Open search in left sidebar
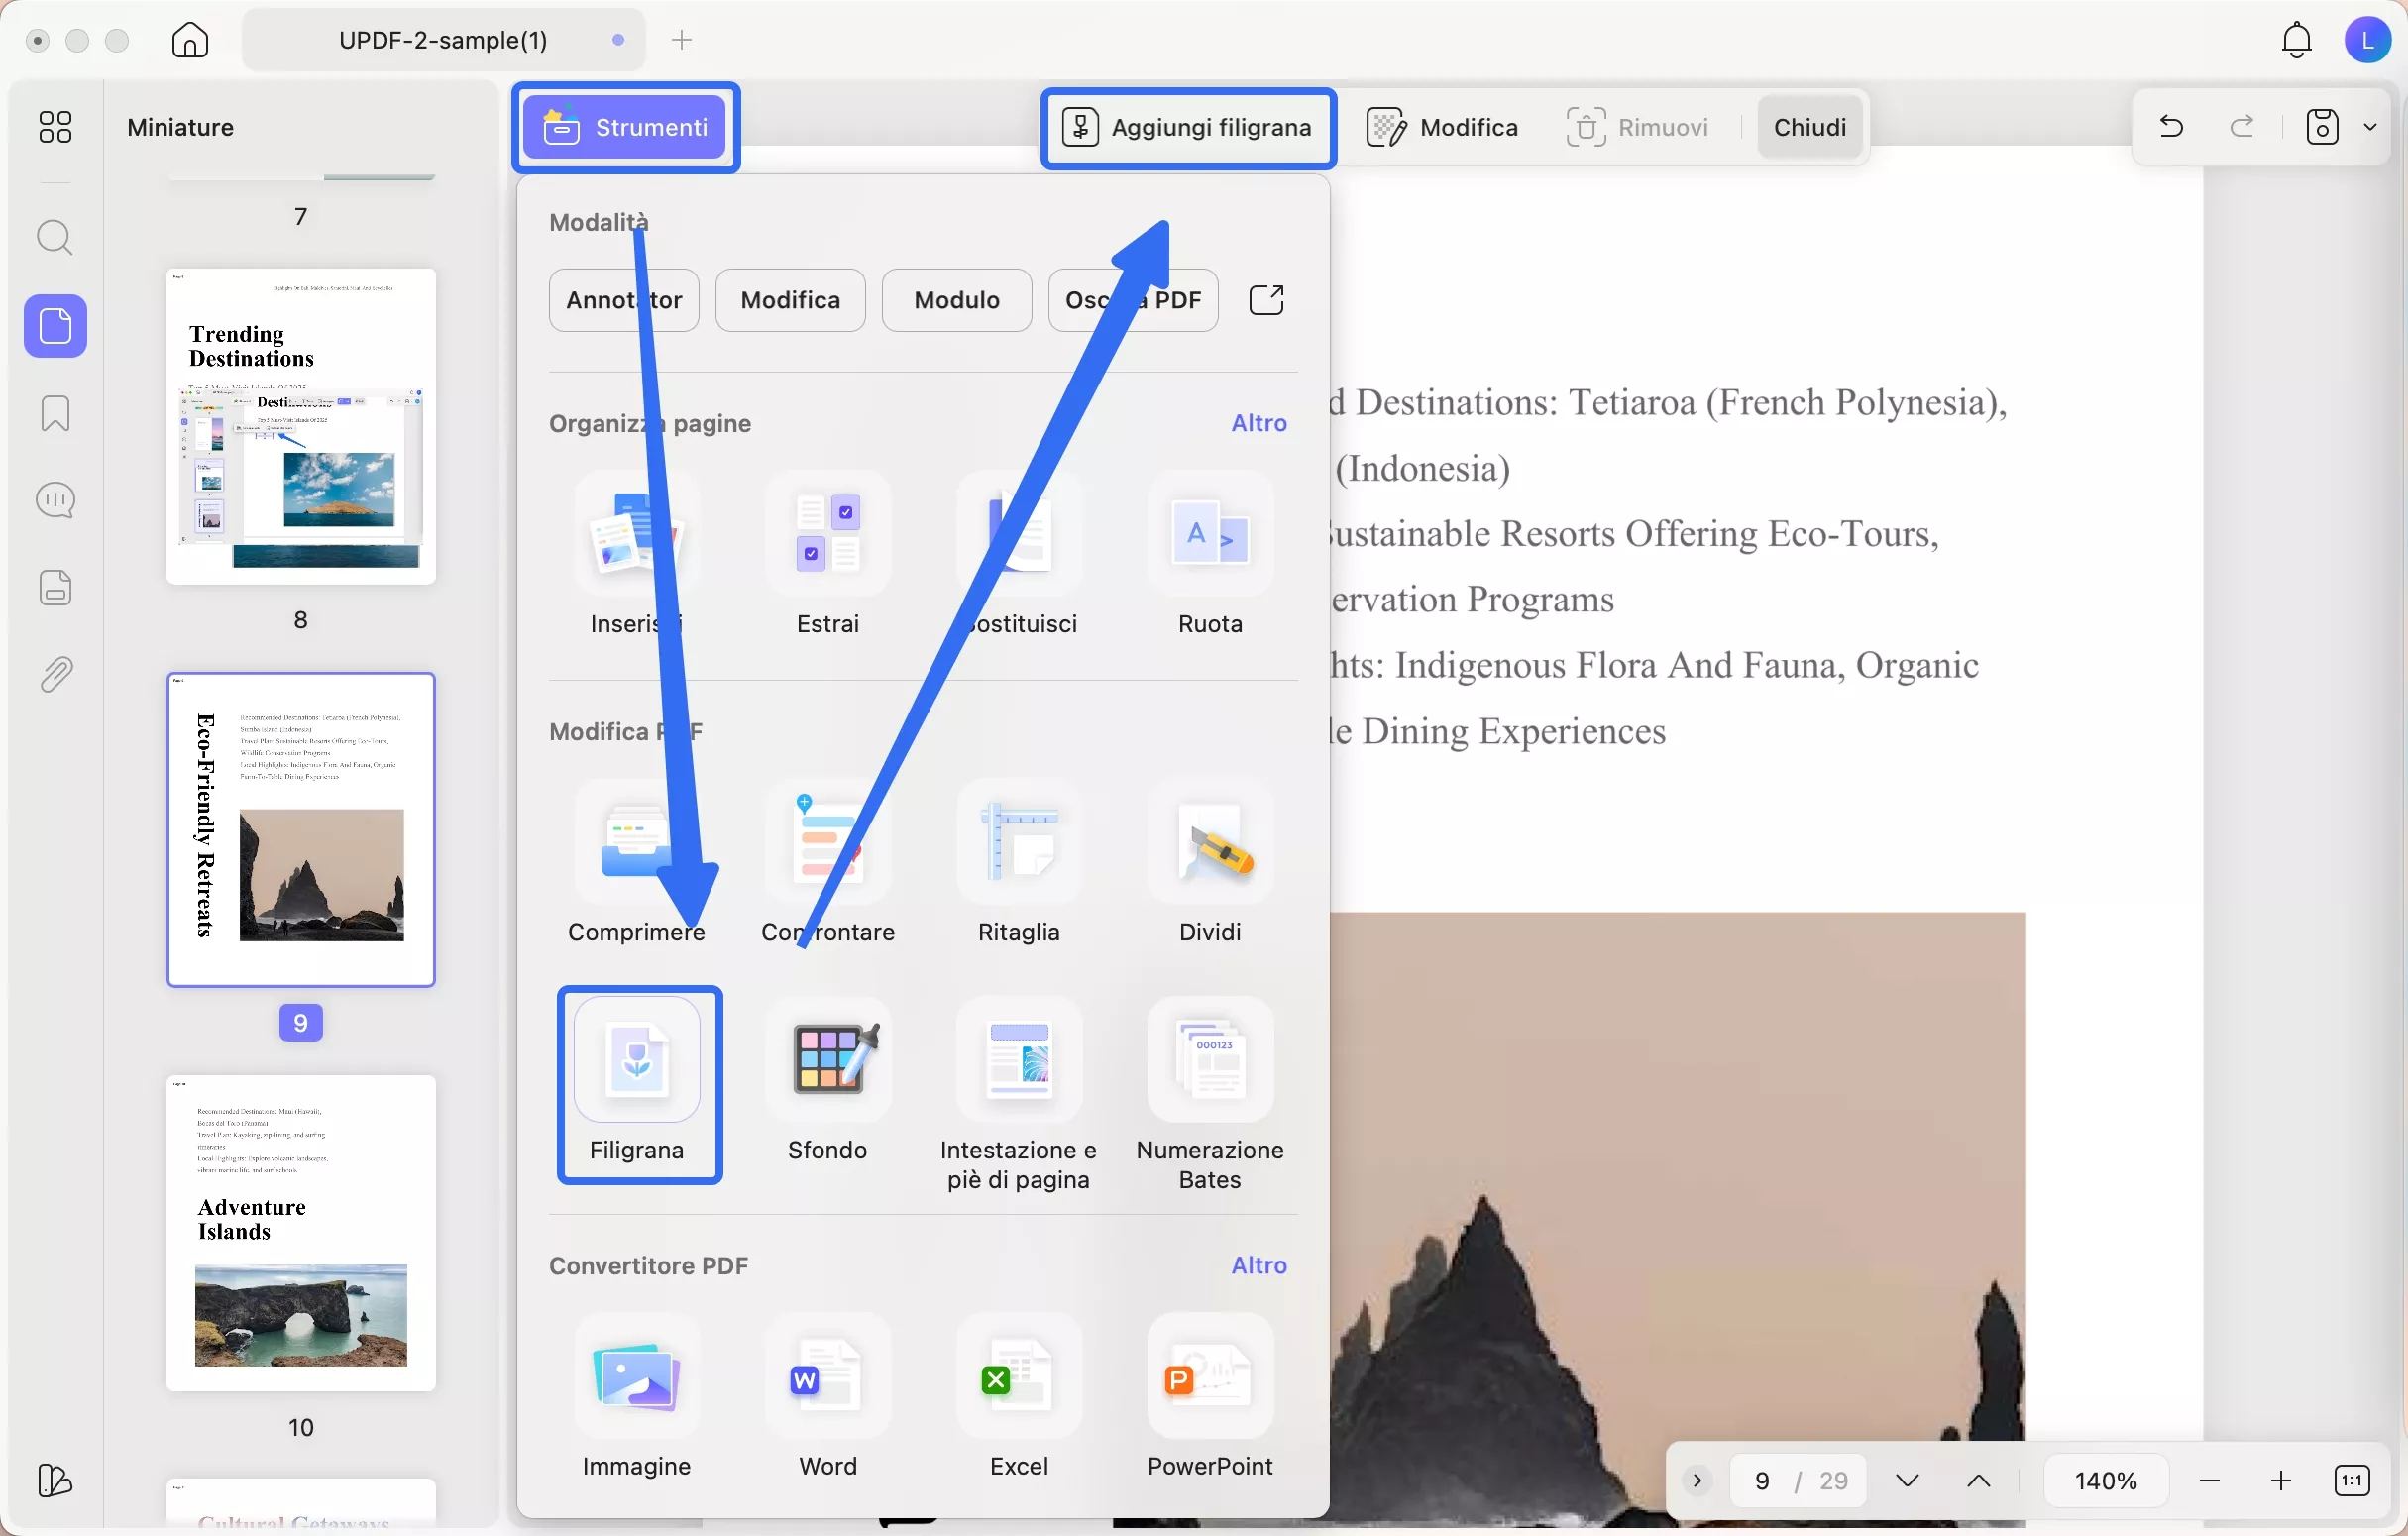The height and width of the screenshot is (1536, 2408). click(55, 238)
